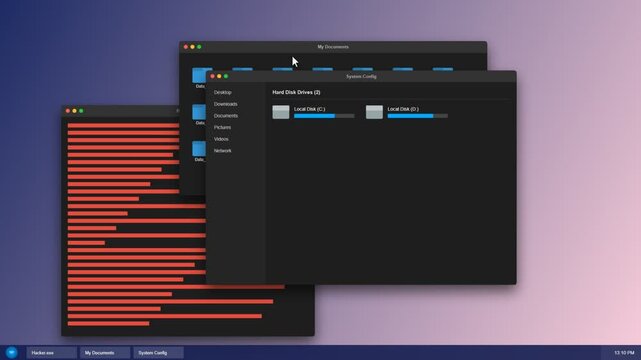Screen dimensions: 641x360
Task: Switch to System Config in the taskbar
Action: click(x=158, y=353)
